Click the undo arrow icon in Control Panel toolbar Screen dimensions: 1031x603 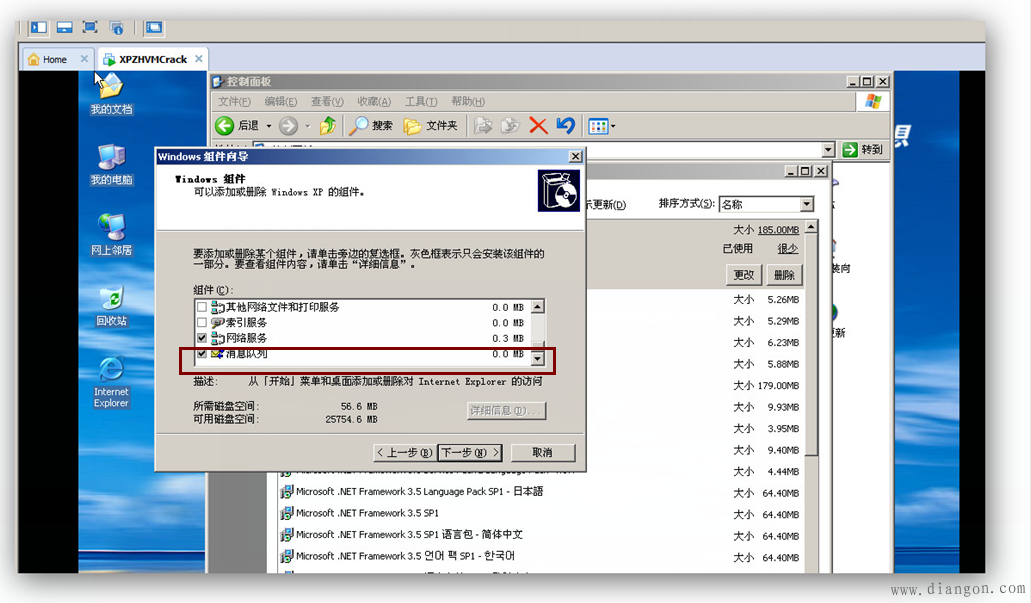point(566,126)
